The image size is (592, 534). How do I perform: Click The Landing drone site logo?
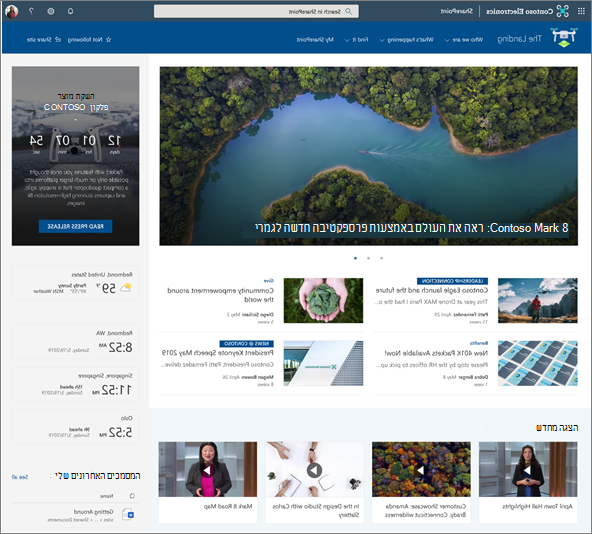point(564,38)
